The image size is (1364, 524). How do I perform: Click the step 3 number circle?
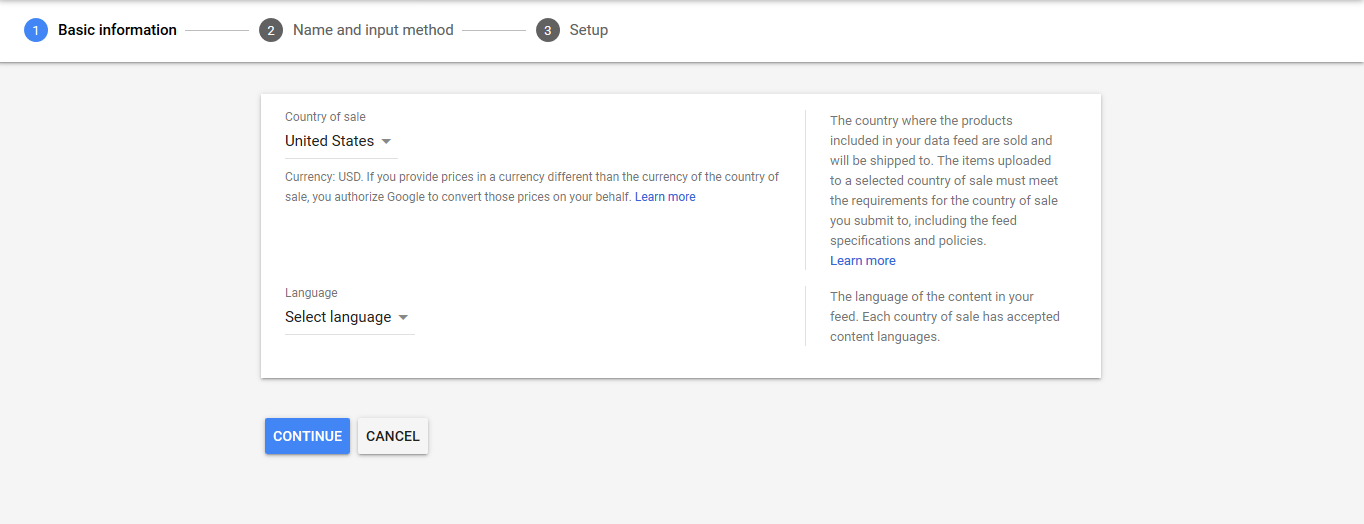[x=547, y=30]
